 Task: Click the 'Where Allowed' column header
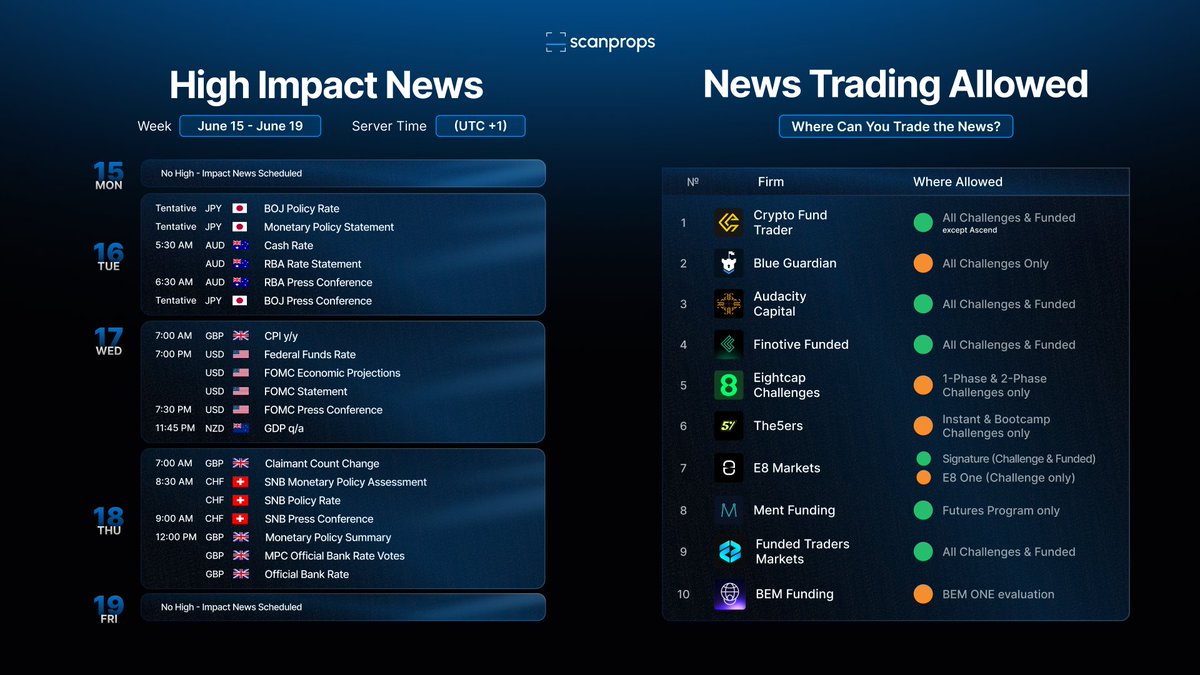(x=957, y=182)
